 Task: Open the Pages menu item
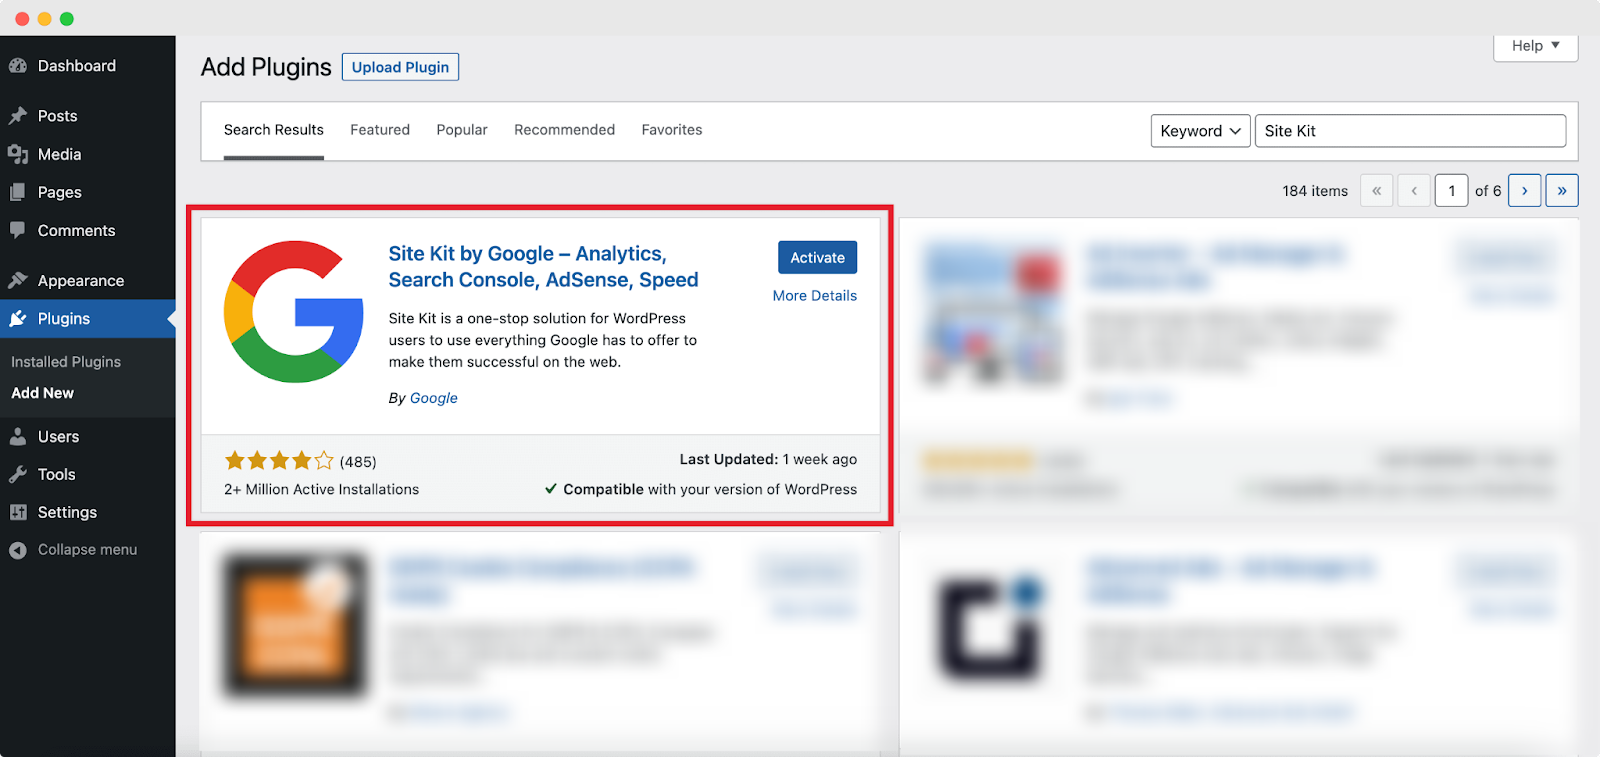tap(88, 192)
